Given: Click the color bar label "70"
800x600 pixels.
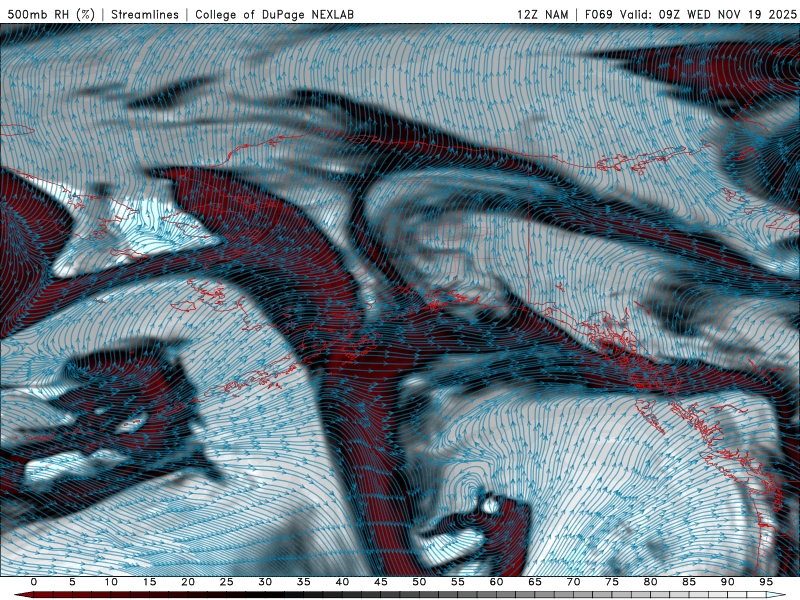Looking at the screenshot, I should pyautogui.click(x=573, y=582).
